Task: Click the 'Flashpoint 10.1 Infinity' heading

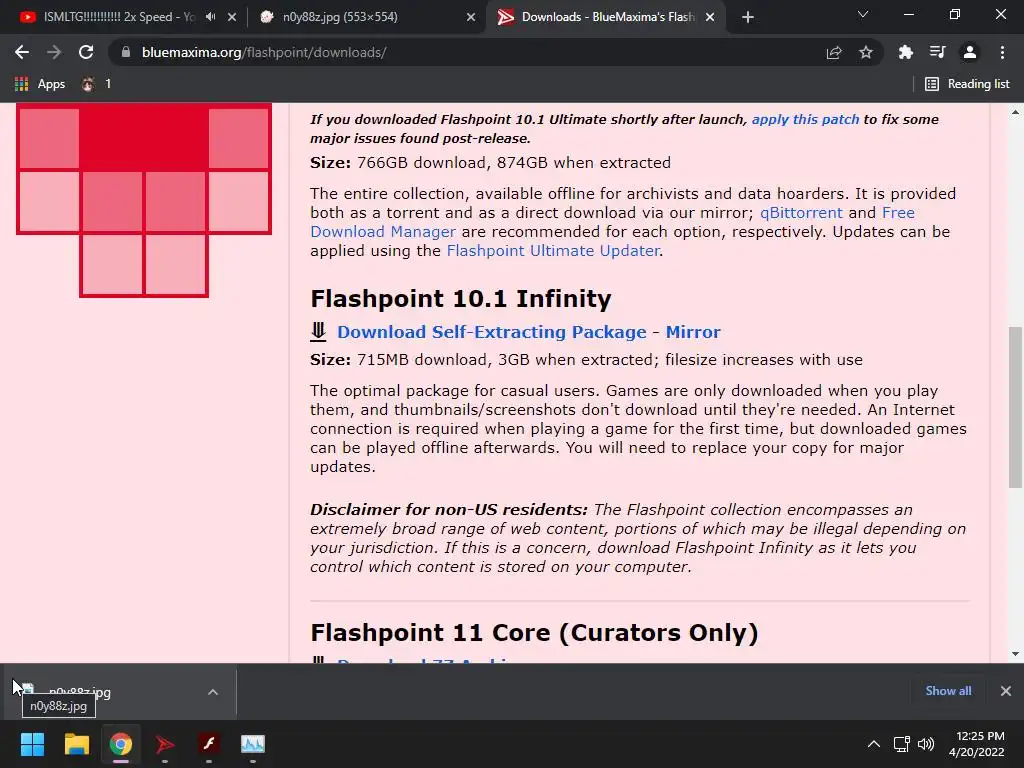Action: 460,298
